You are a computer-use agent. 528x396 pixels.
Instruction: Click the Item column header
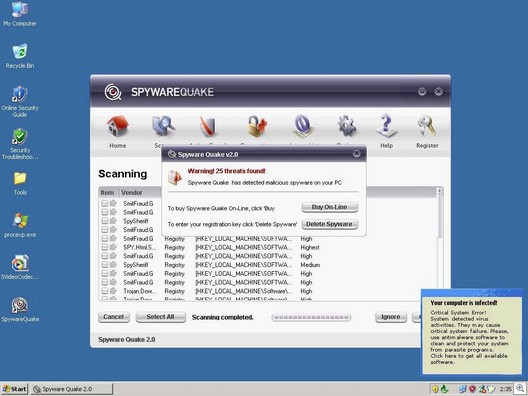click(x=109, y=193)
